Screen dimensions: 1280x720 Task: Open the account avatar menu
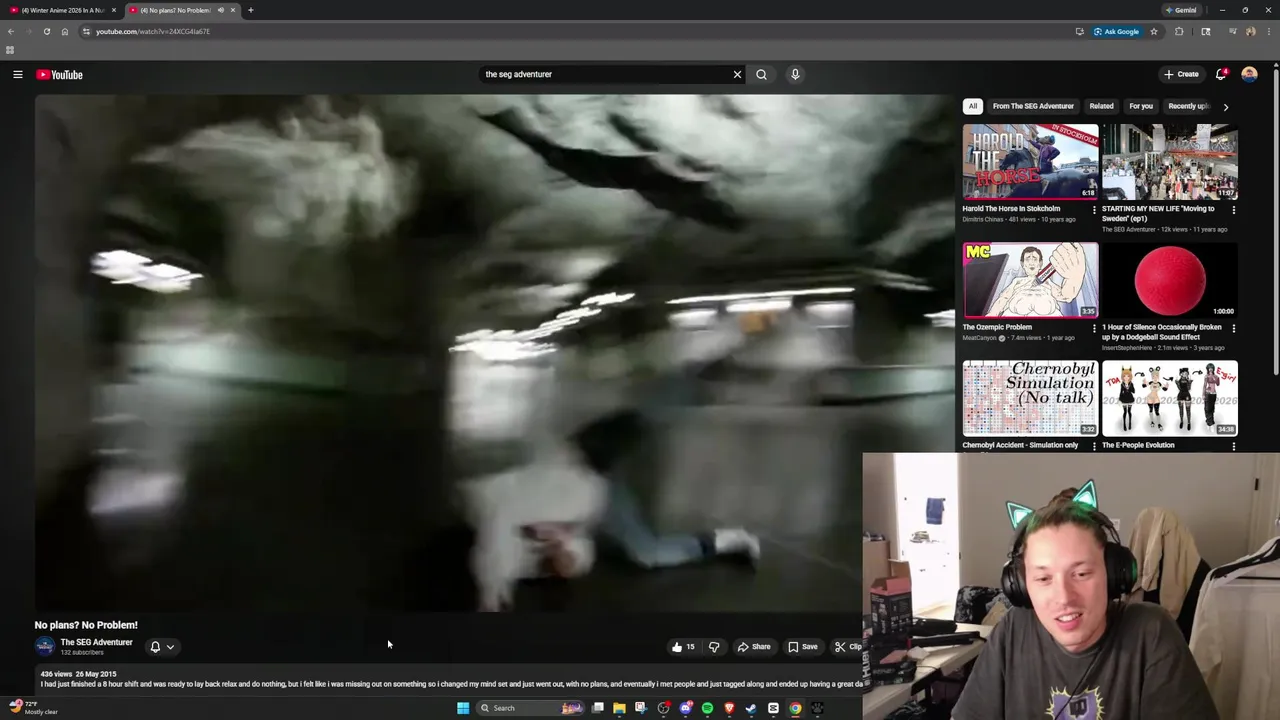[1249, 74]
